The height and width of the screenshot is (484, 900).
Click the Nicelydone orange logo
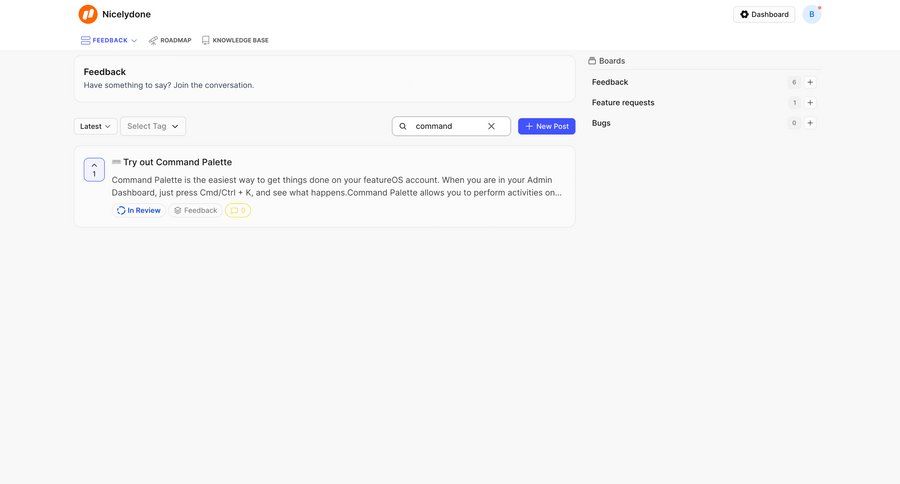pos(88,14)
